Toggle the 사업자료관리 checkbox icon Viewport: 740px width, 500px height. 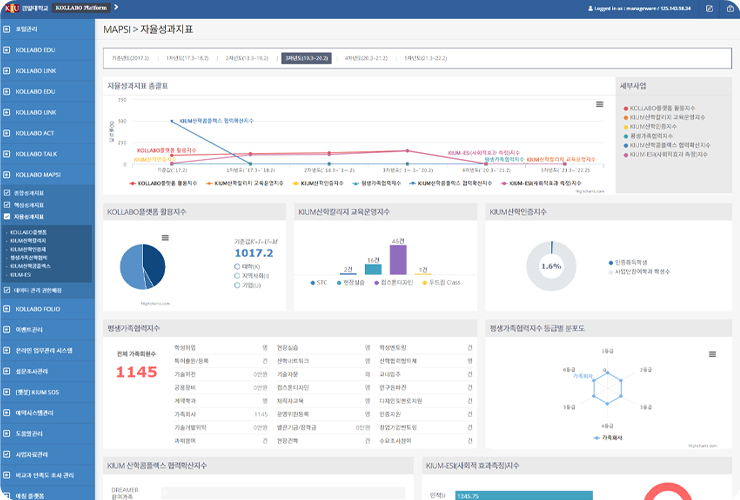click(x=7, y=454)
